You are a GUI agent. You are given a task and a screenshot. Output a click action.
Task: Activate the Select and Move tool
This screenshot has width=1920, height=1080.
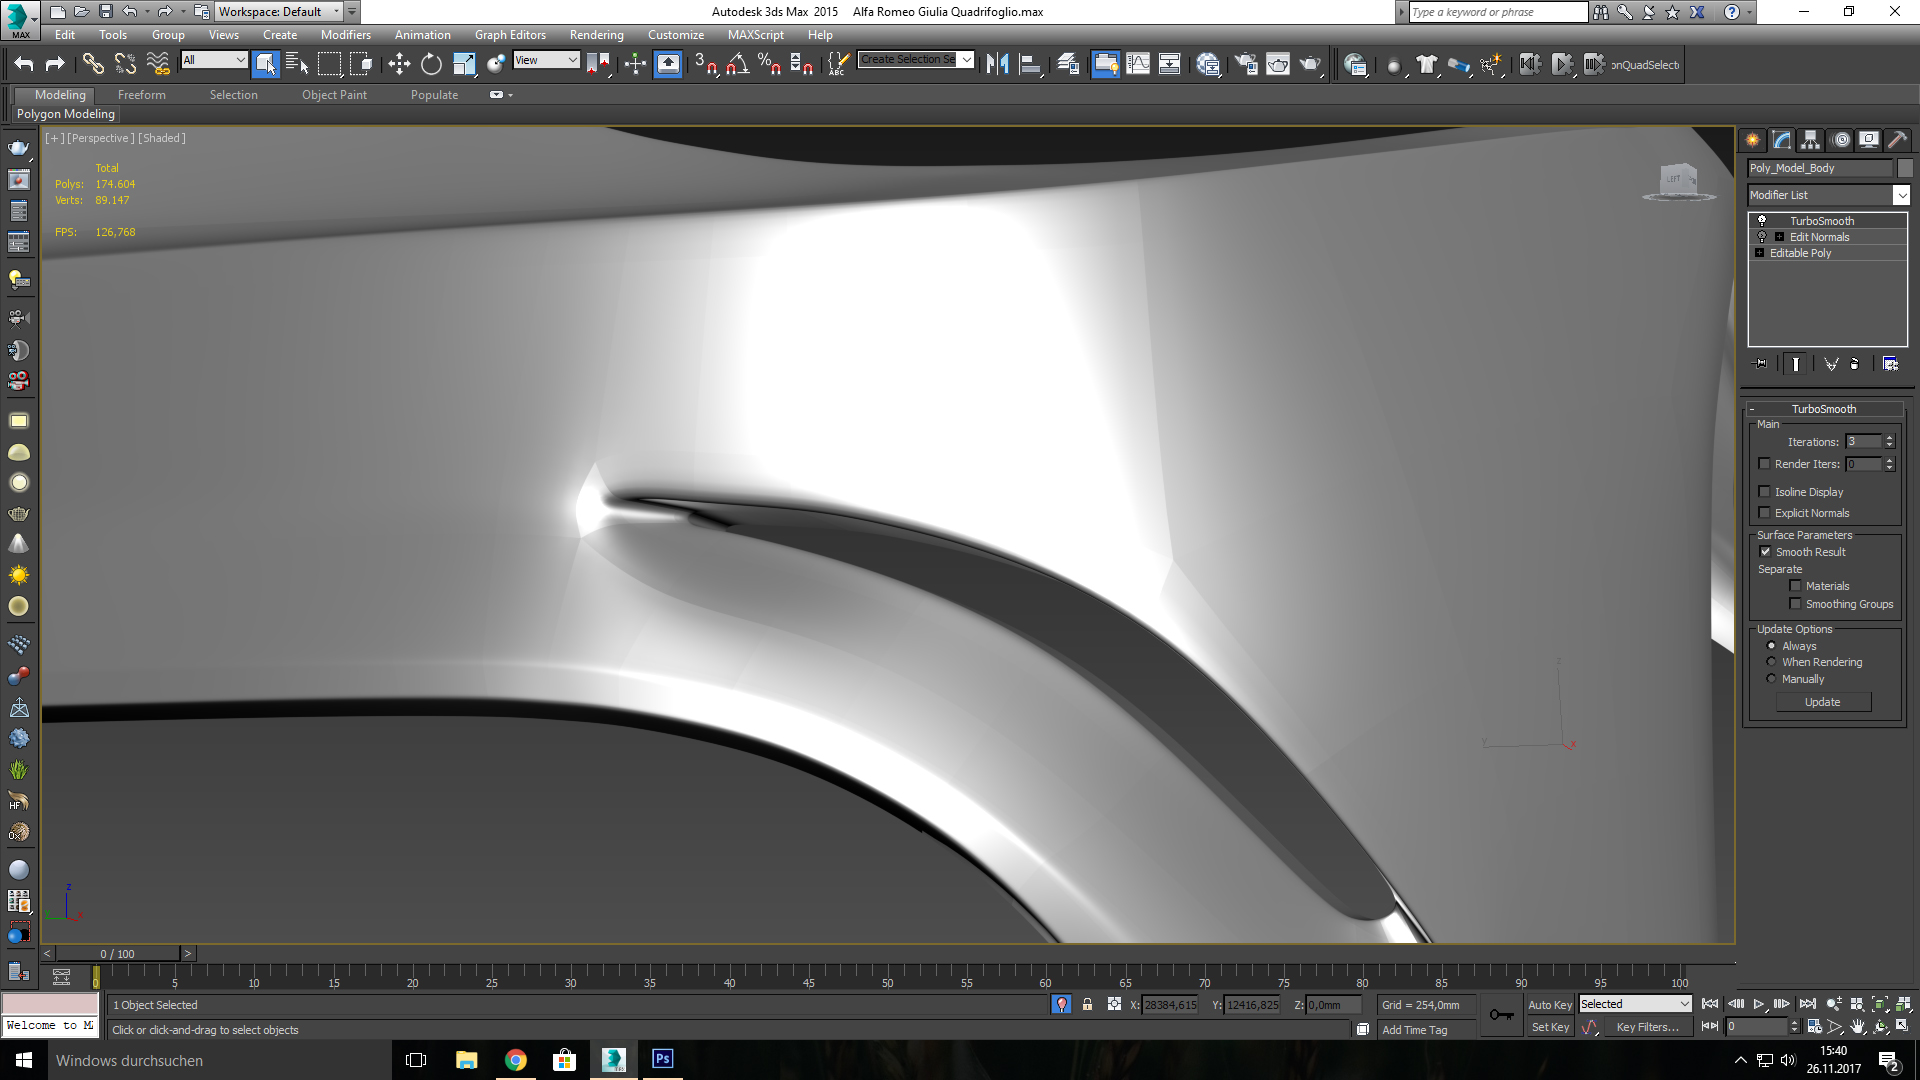coord(400,64)
